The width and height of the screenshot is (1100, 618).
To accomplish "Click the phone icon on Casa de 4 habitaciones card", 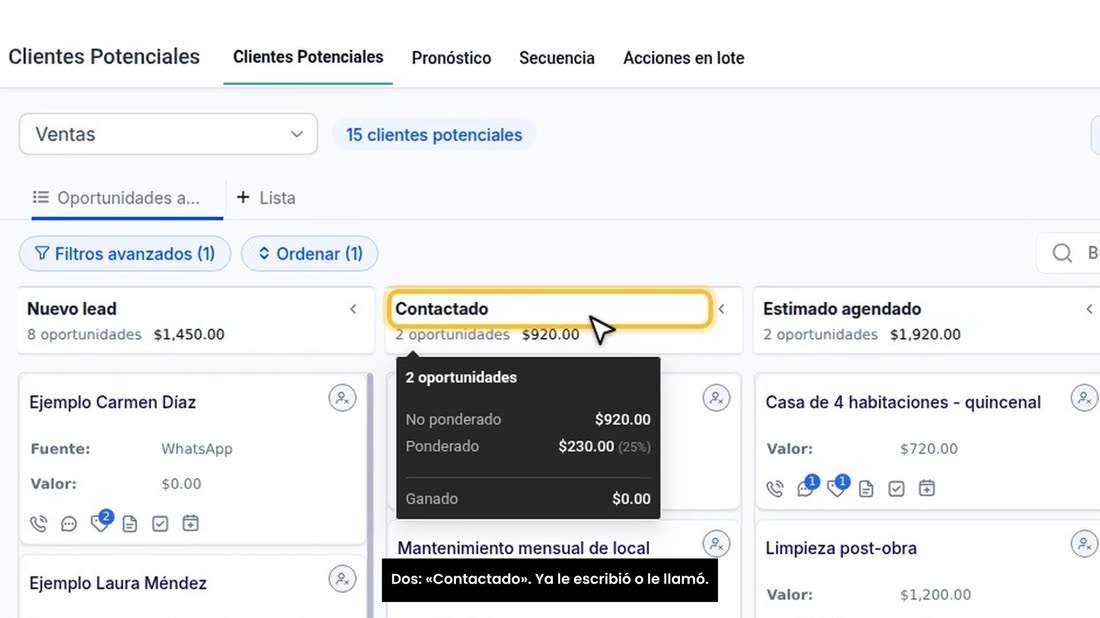I will coord(774,488).
